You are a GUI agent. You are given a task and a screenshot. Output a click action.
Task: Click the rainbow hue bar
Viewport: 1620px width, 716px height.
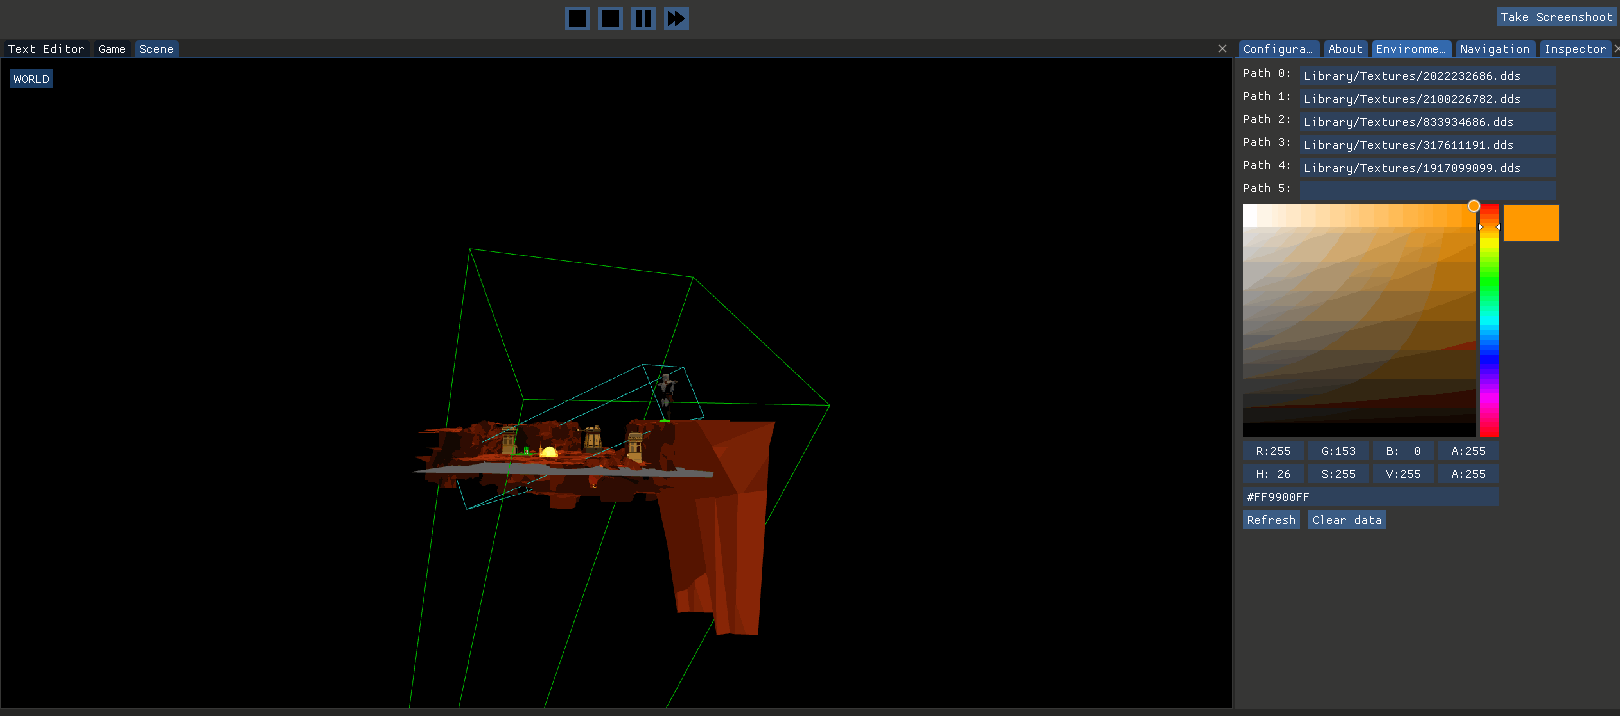[1489, 320]
